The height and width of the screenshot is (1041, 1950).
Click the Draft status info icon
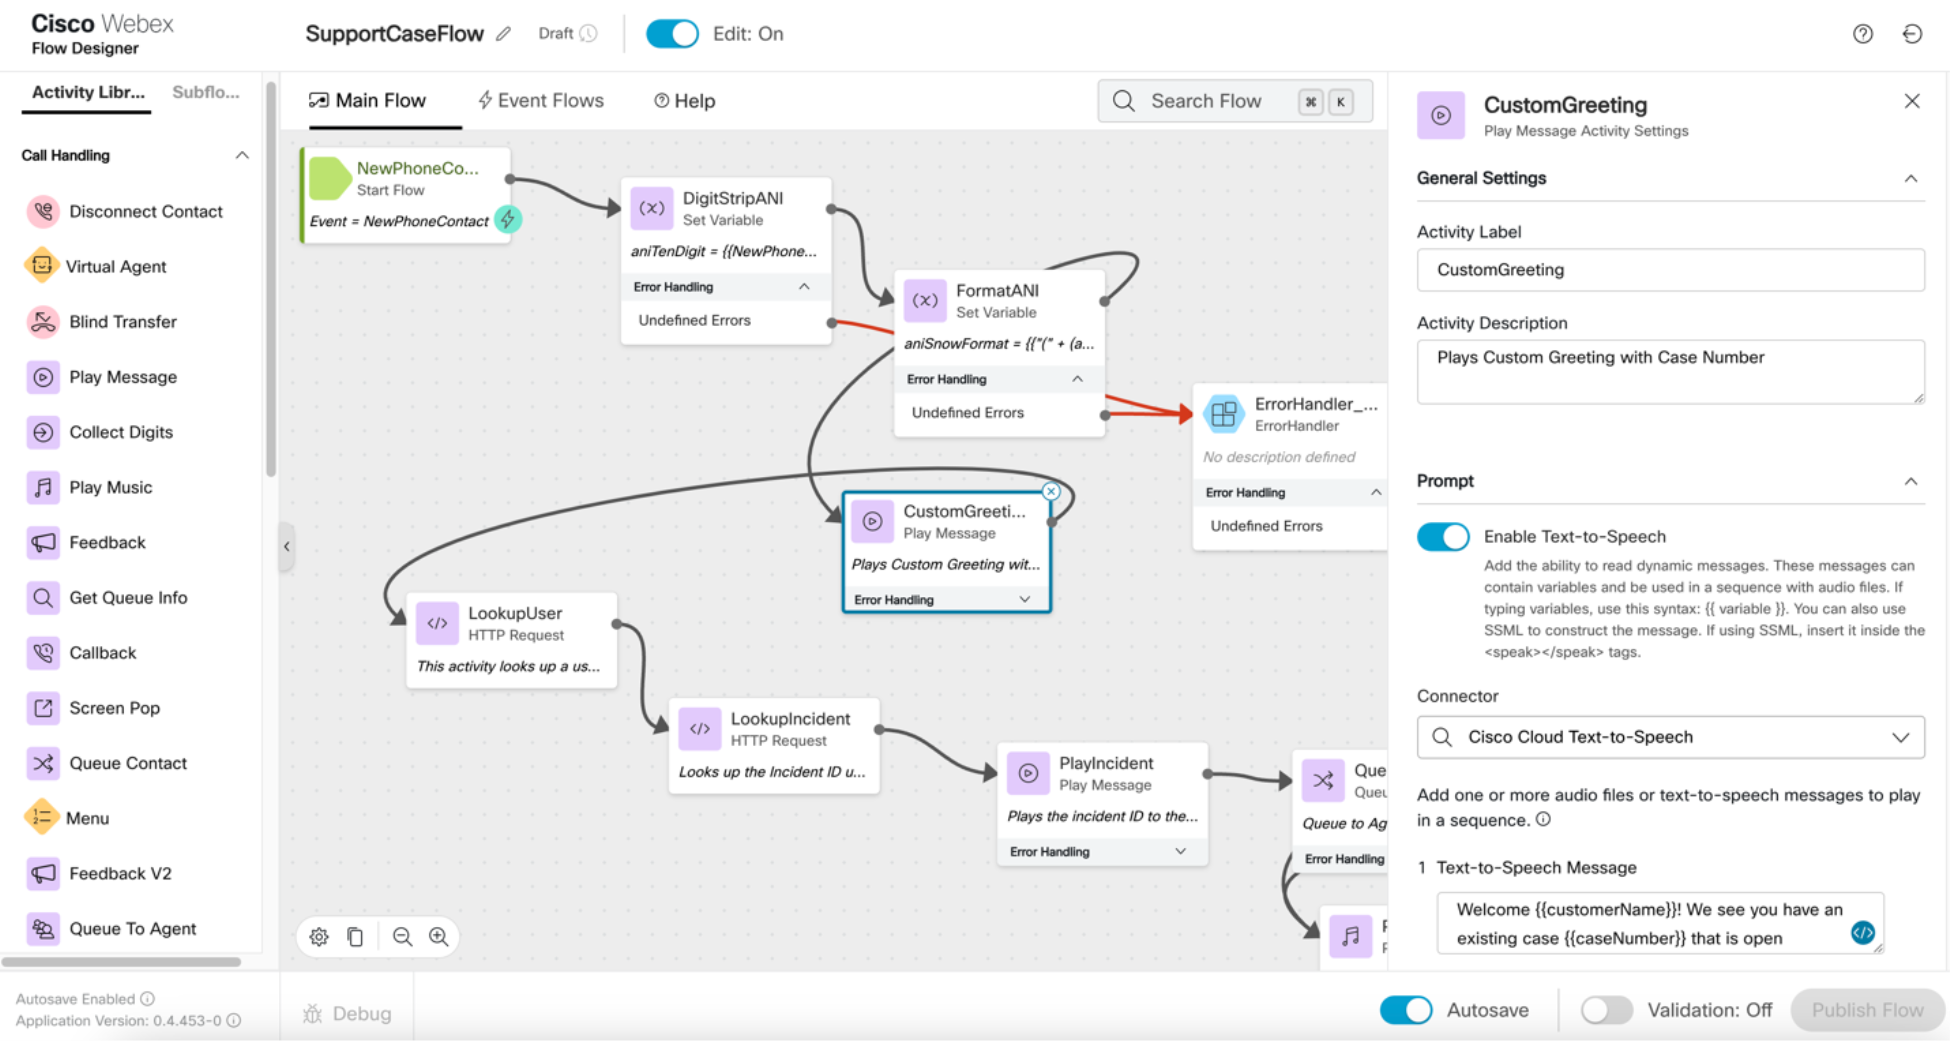point(589,34)
